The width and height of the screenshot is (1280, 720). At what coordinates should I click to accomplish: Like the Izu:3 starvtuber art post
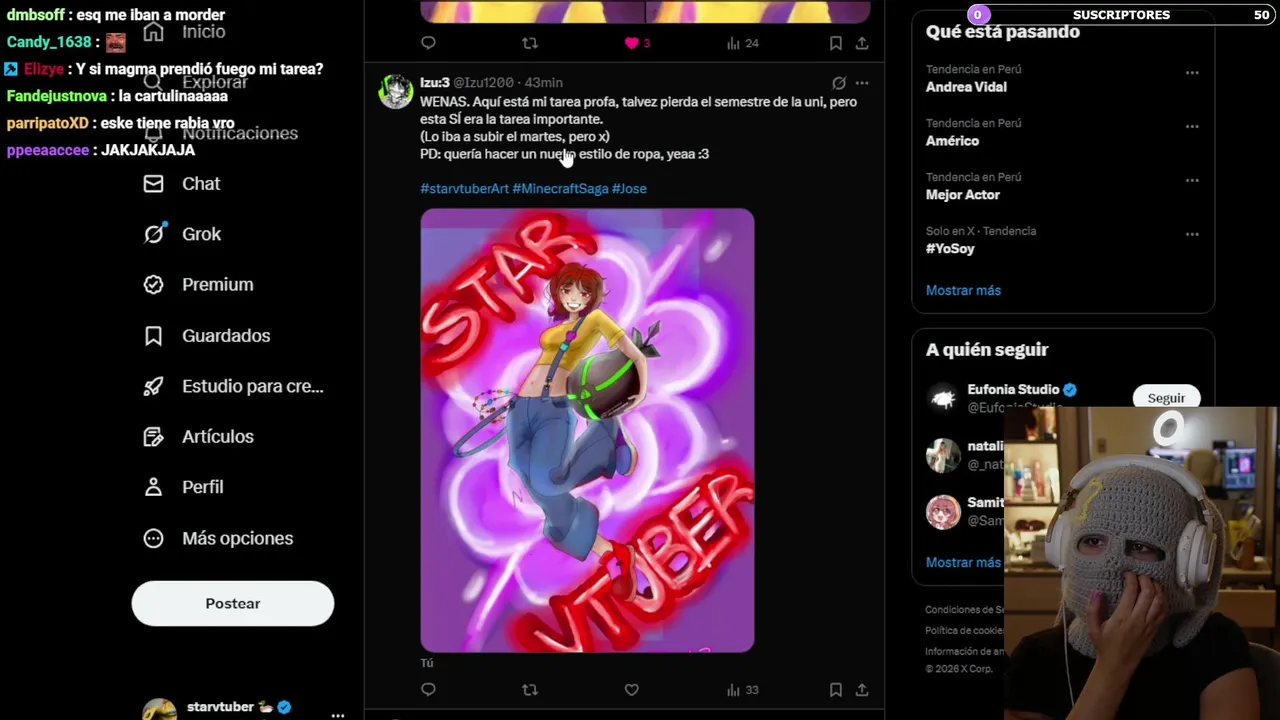pos(631,690)
